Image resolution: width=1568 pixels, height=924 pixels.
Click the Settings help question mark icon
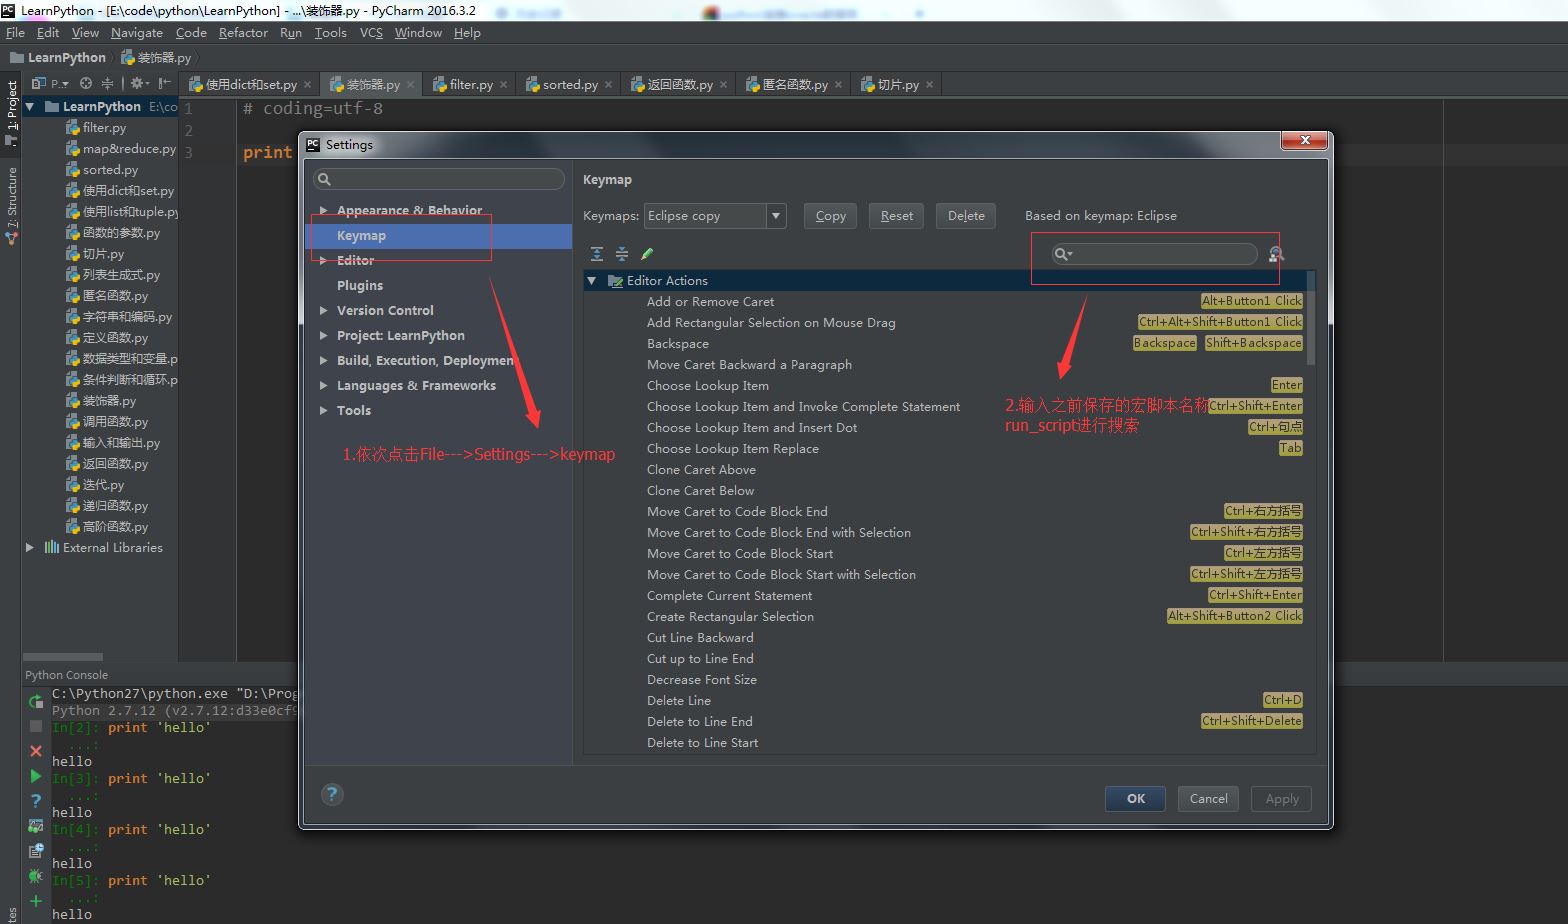pos(332,795)
